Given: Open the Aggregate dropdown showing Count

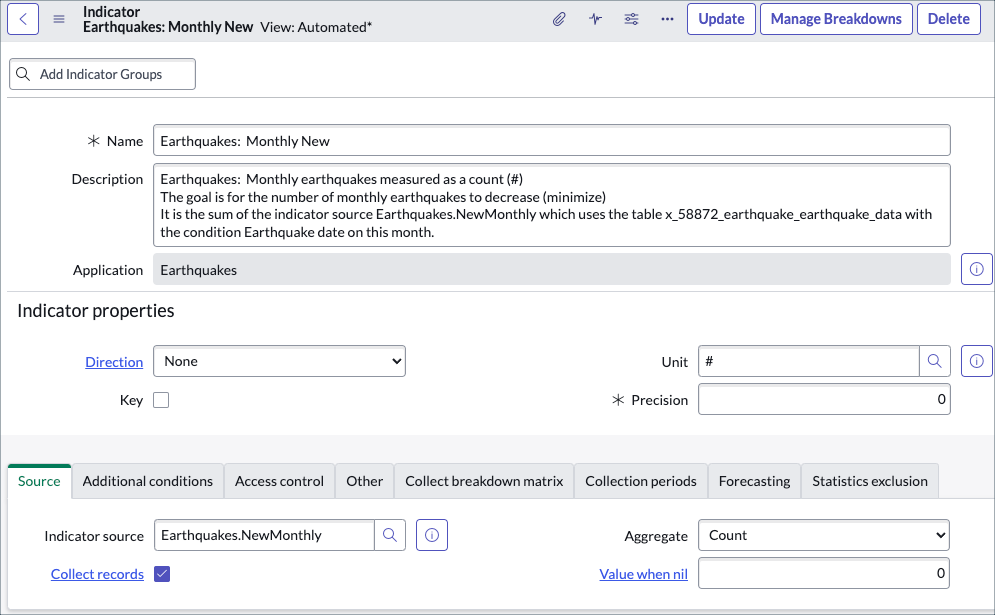Looking at the screenshot, I should 823,535.
